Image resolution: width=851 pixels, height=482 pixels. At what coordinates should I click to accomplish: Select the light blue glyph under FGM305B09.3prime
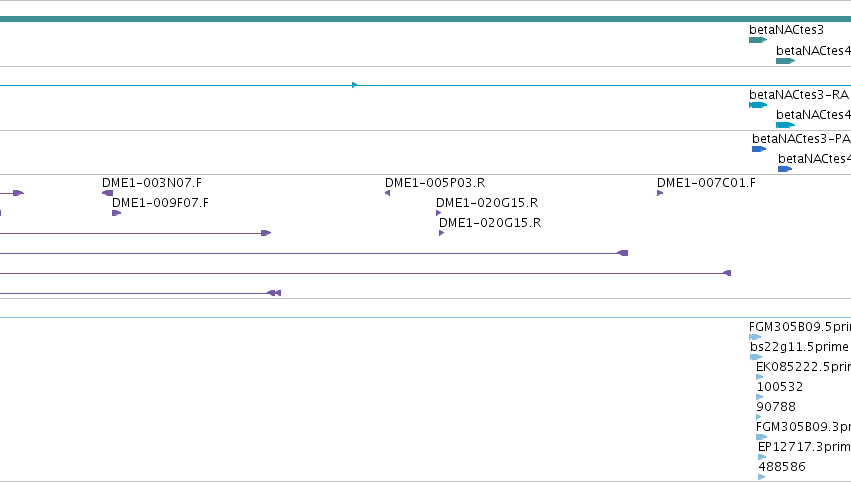point(761,436)
